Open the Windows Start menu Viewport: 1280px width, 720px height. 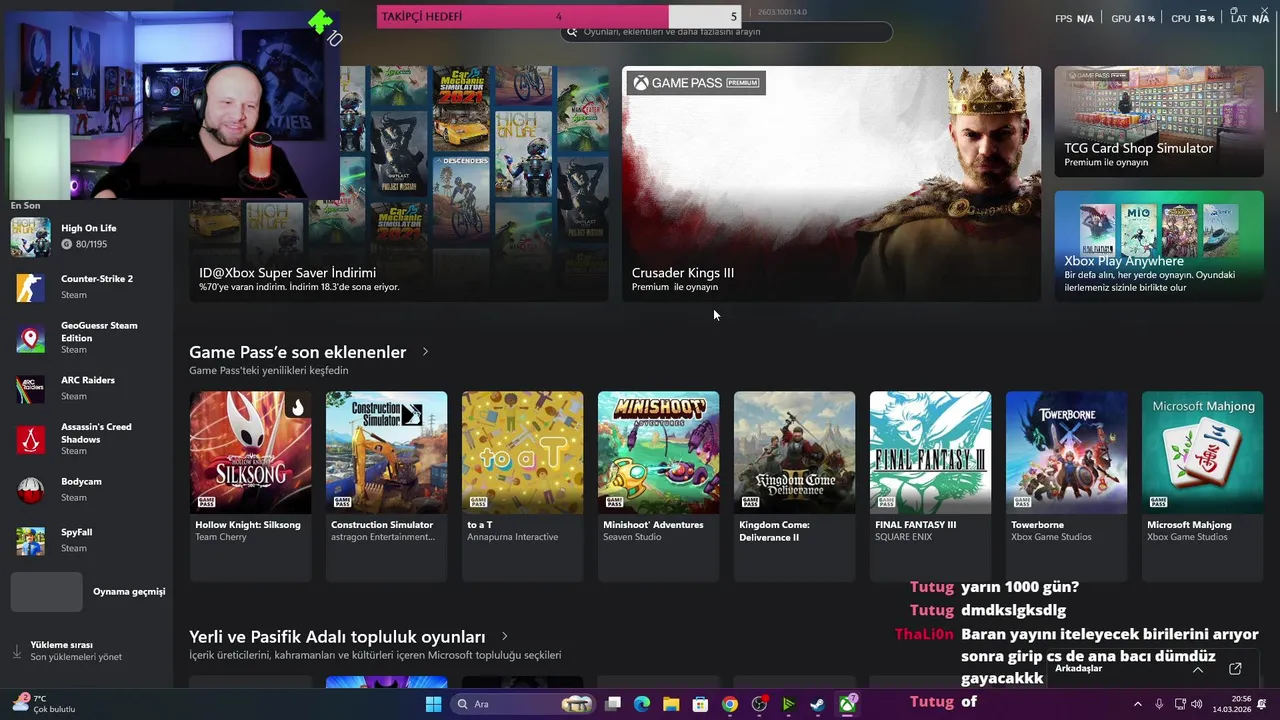point(433,704)
